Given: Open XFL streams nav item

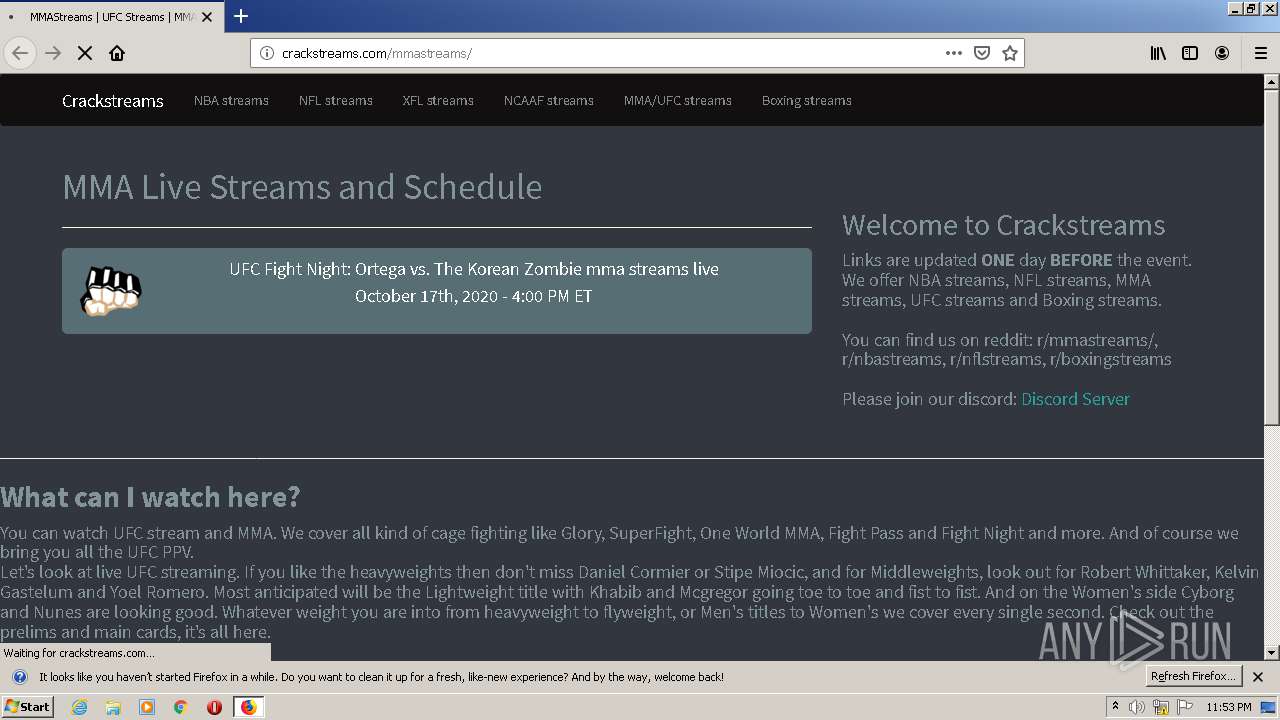Looking at the screenshot, I should [x=438, y=100].
